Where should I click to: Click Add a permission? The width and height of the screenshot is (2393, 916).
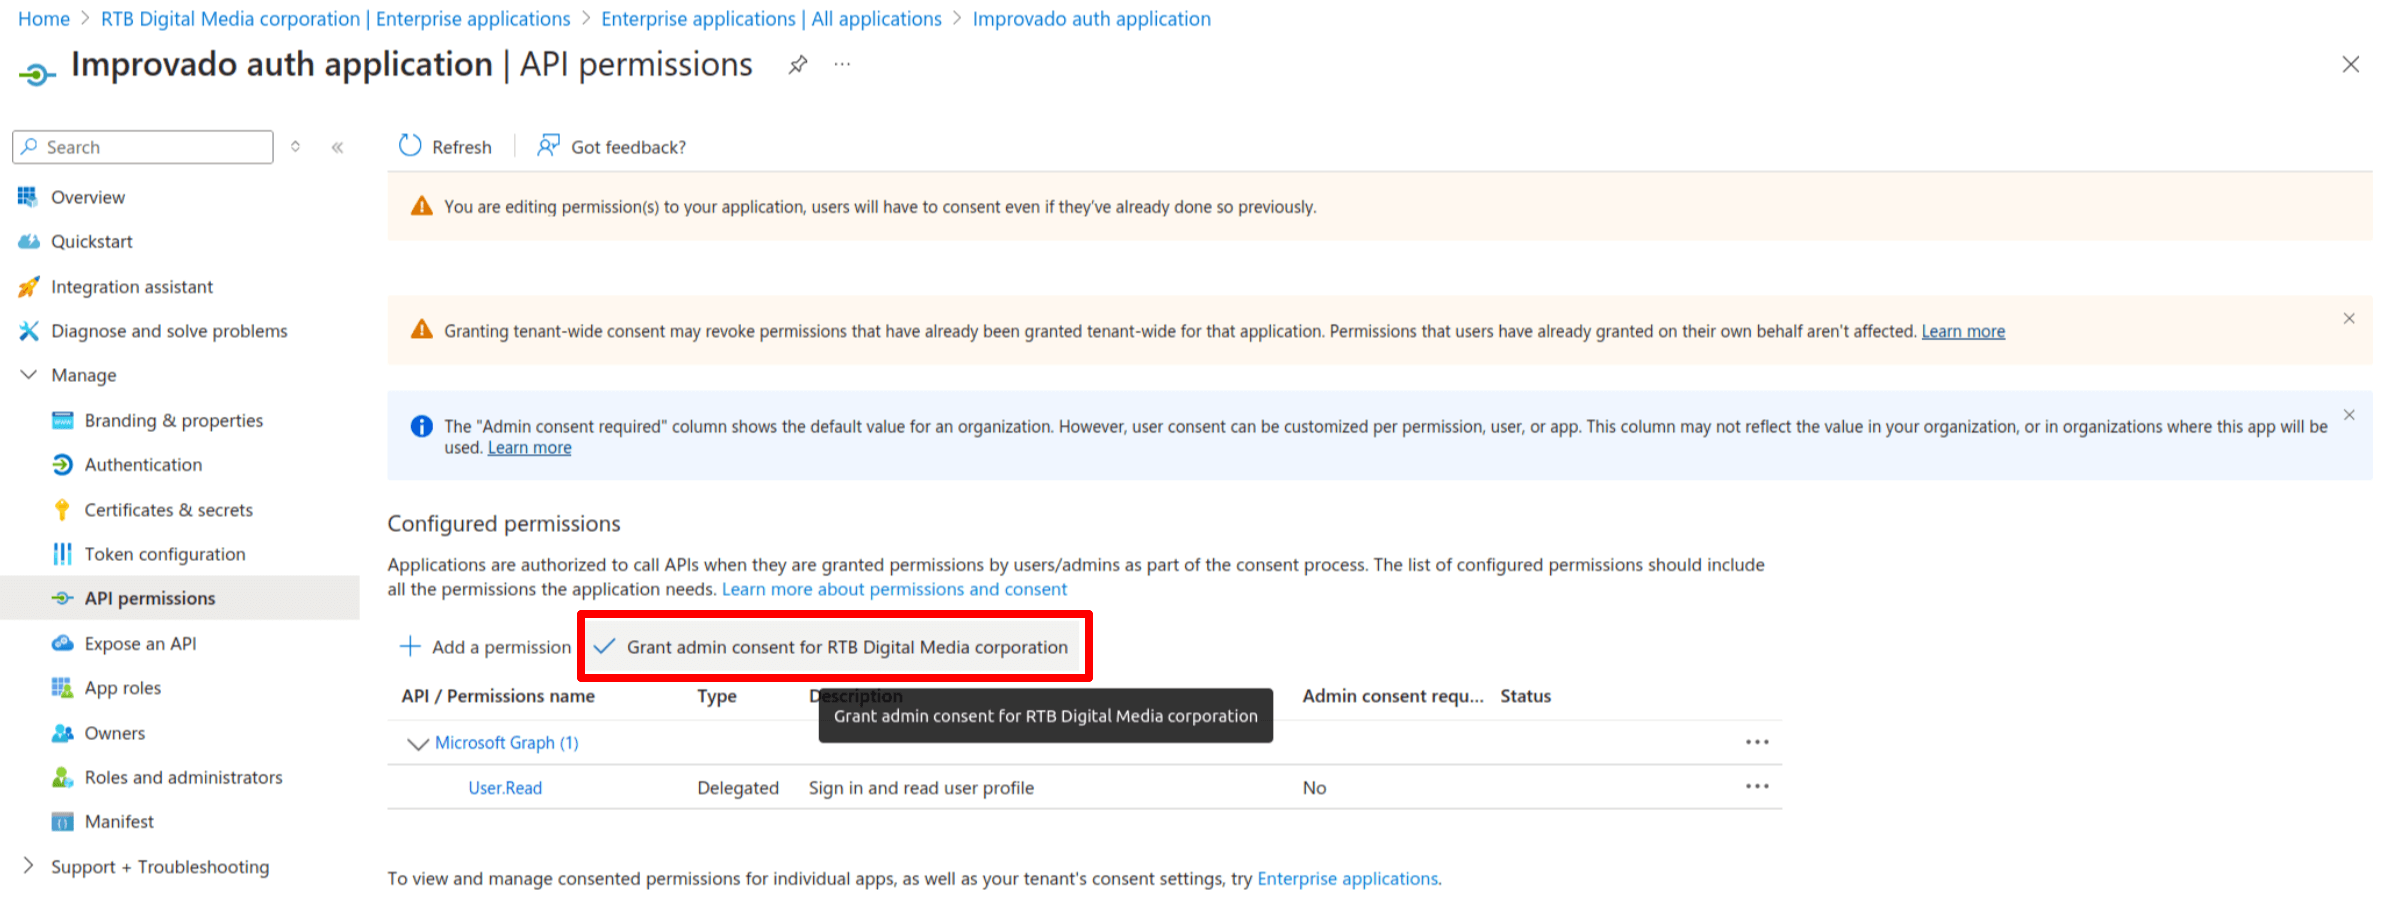click(485, 647)
